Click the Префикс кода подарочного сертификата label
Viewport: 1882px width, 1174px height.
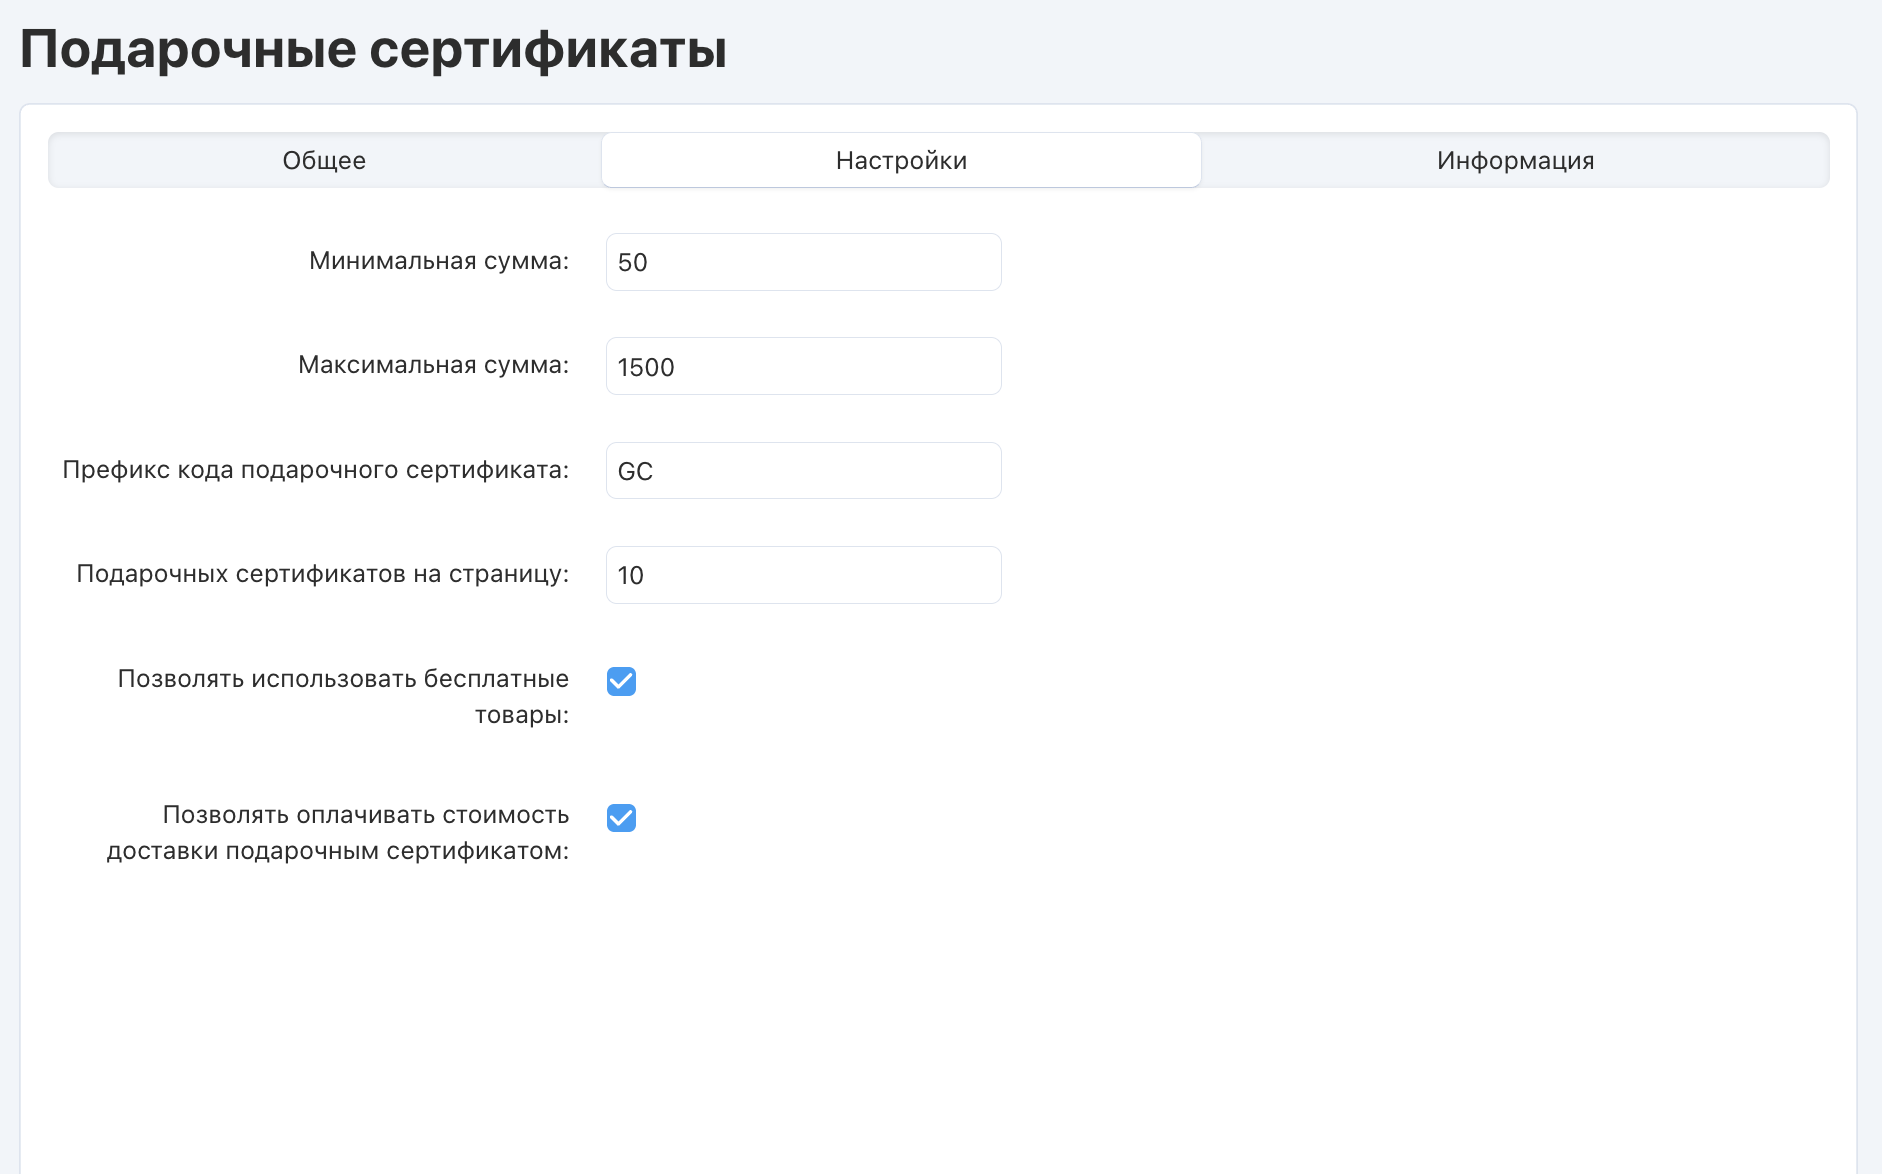pos(315,470)
